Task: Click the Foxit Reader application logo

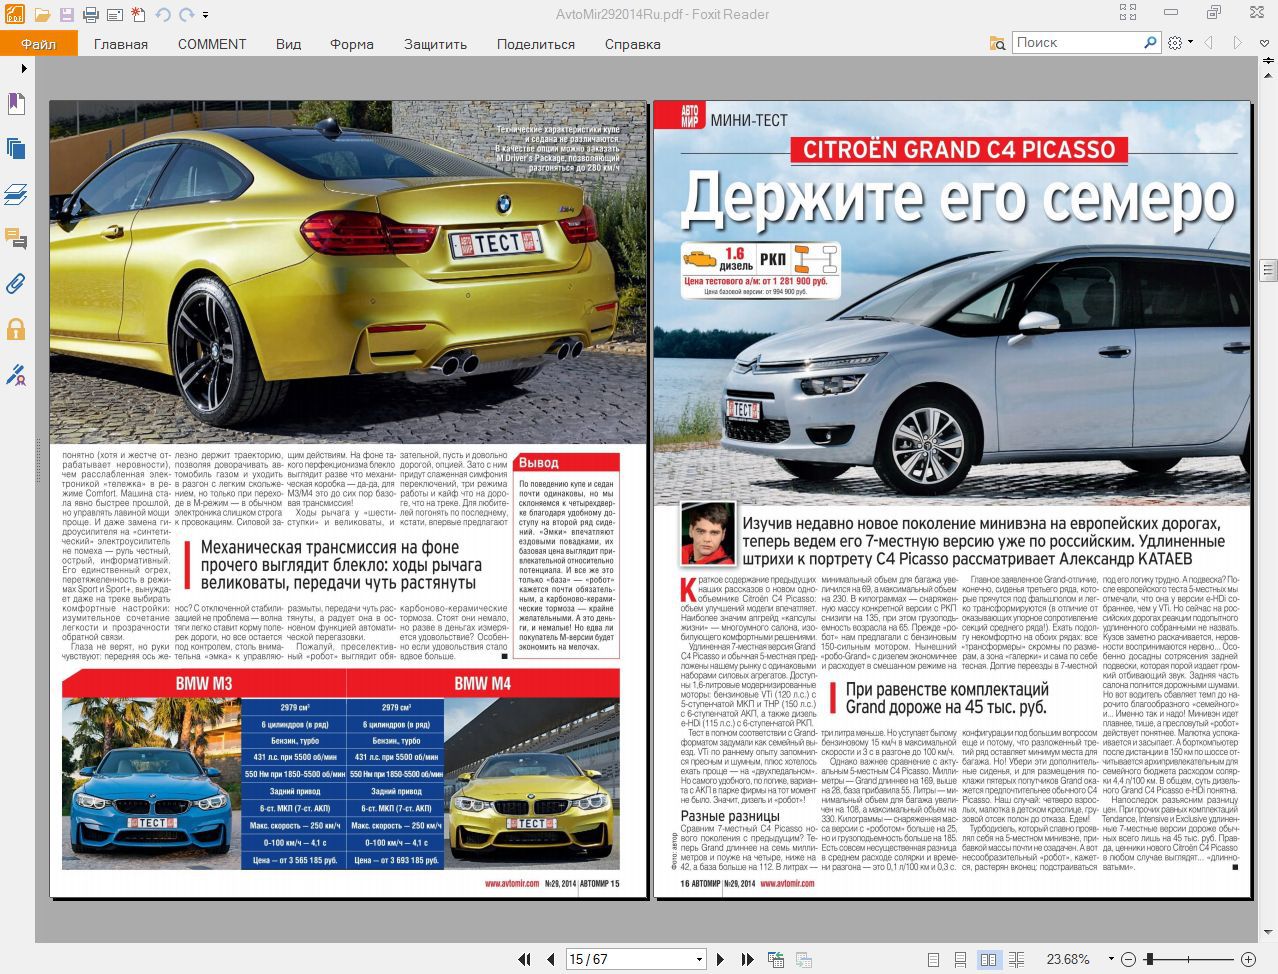Action: tap(15, 14)
